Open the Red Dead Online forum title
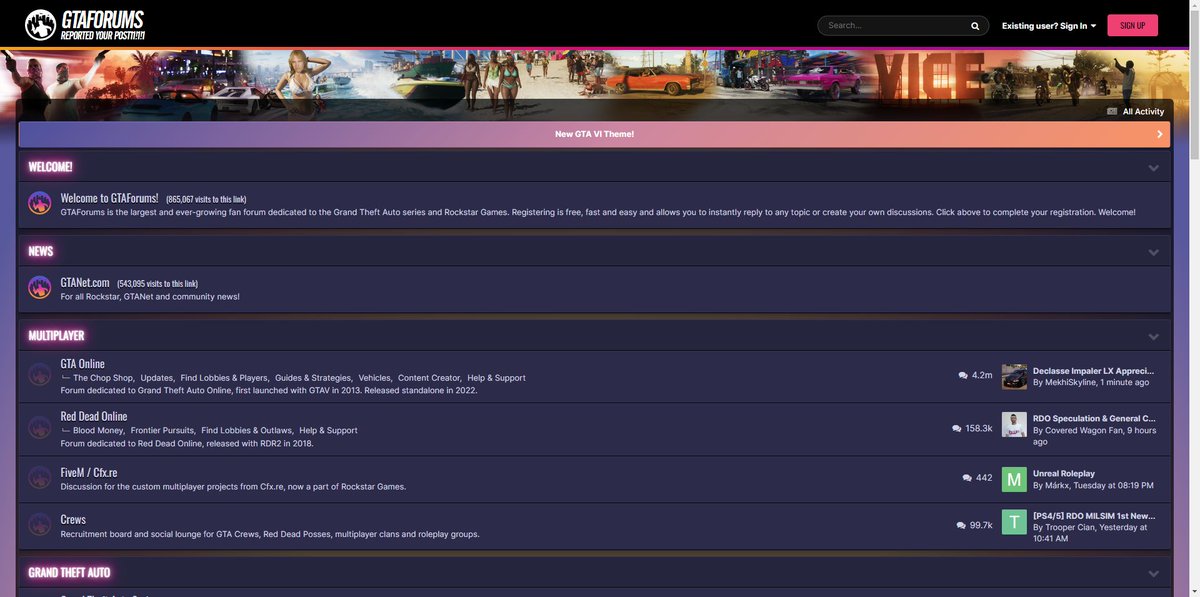This screenshot has height=597, width=1200. point(94,416)
